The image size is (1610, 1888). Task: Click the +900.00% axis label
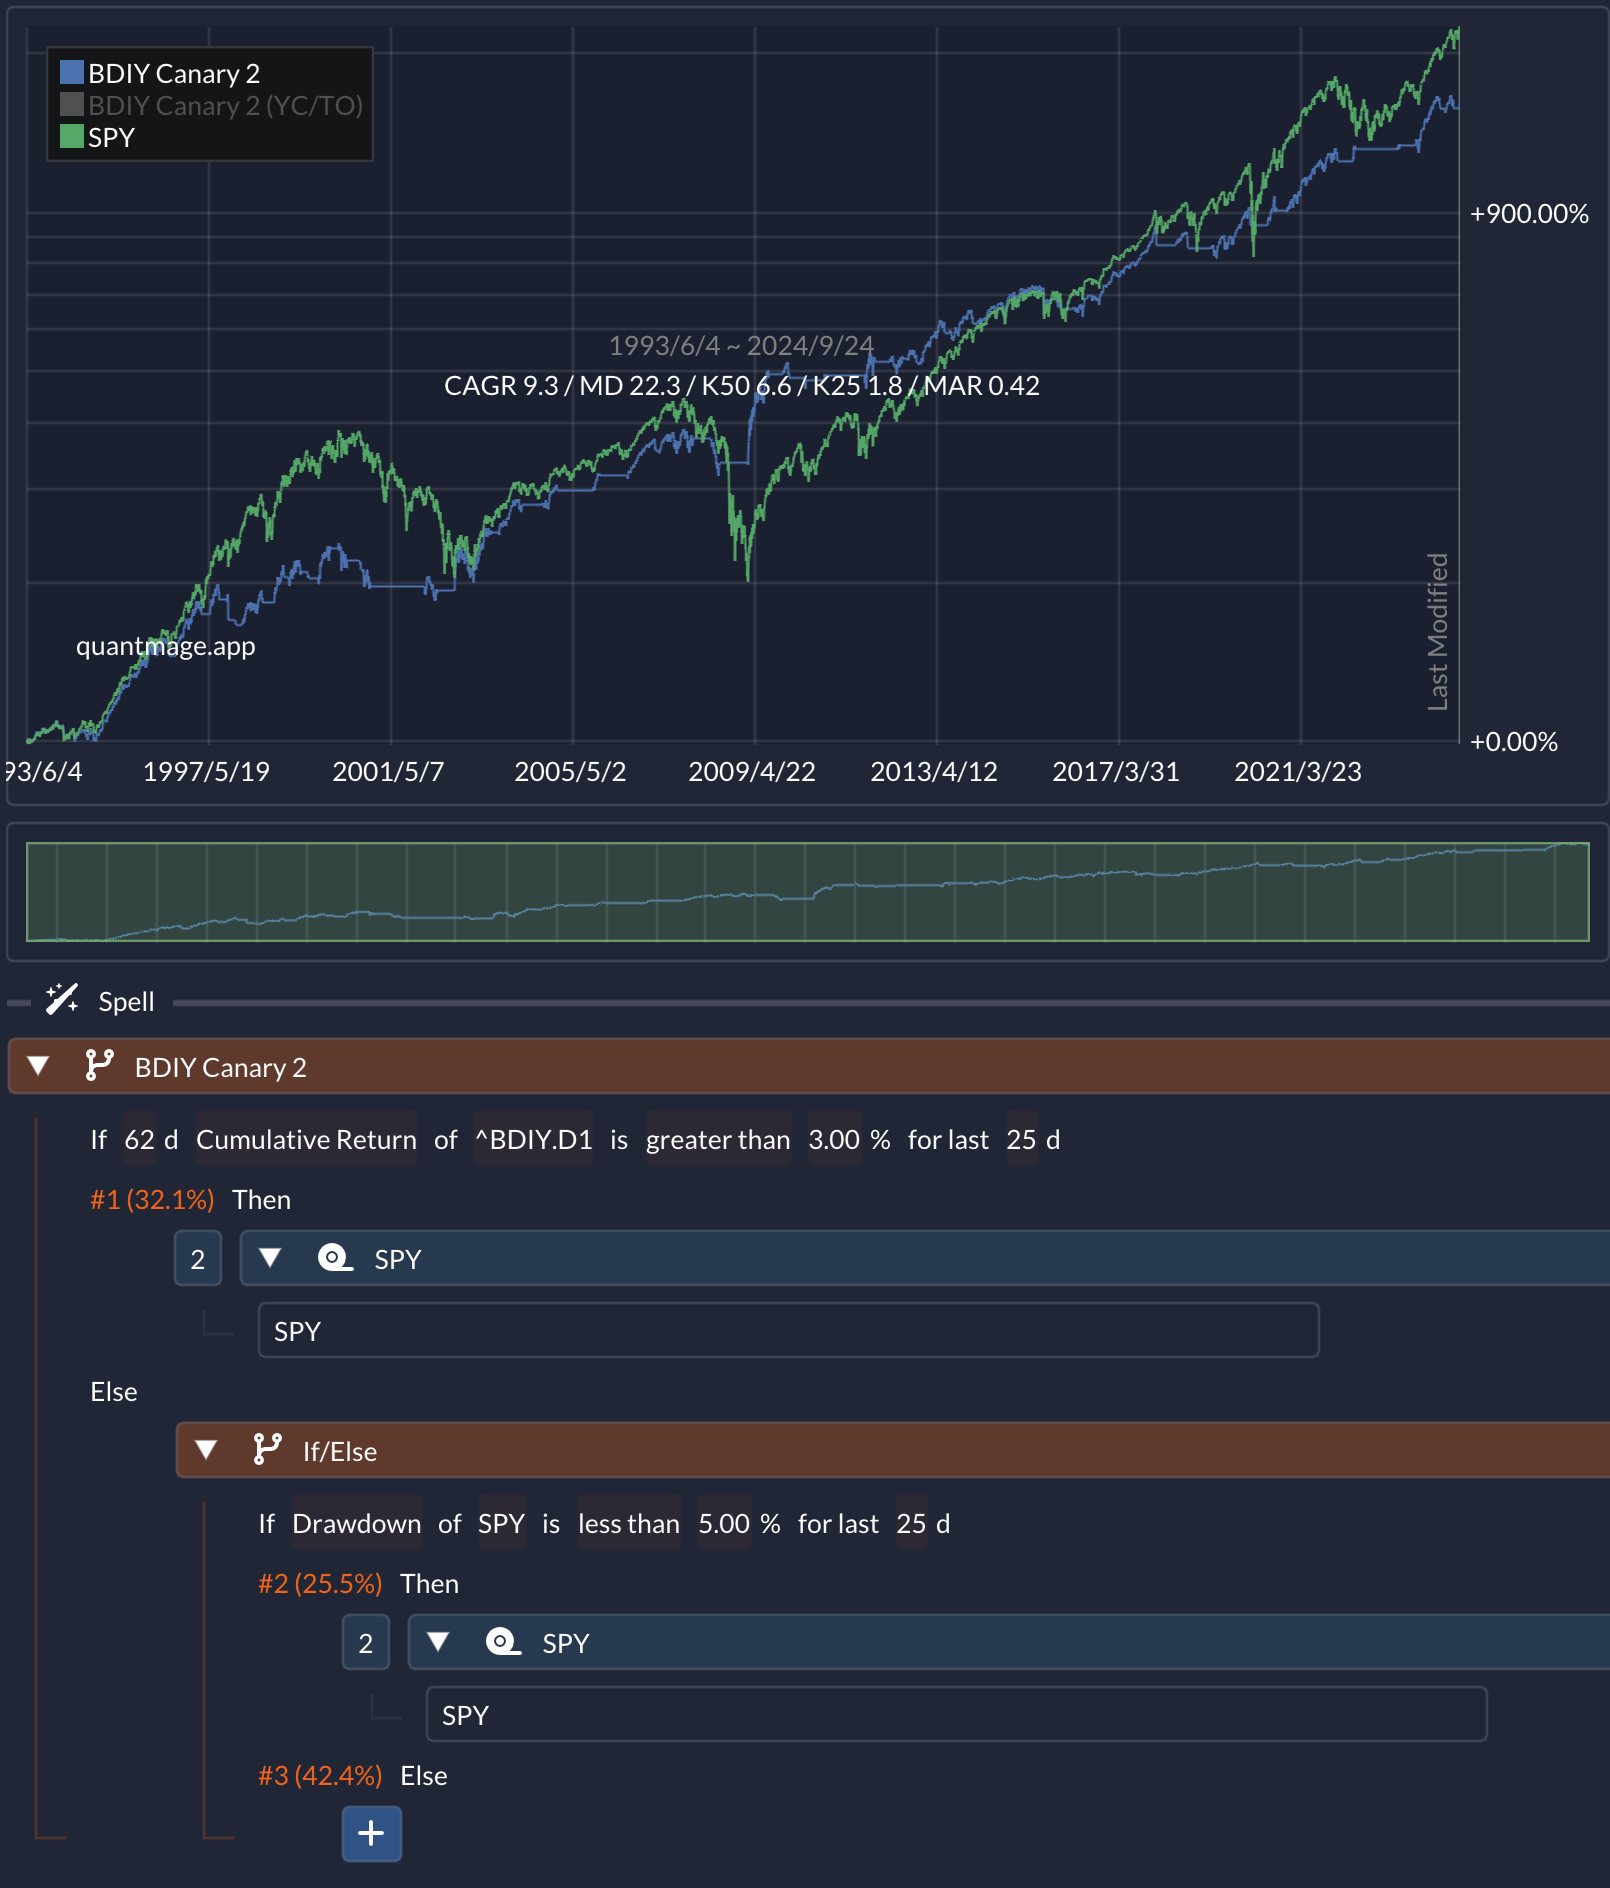coord(1528,213)
